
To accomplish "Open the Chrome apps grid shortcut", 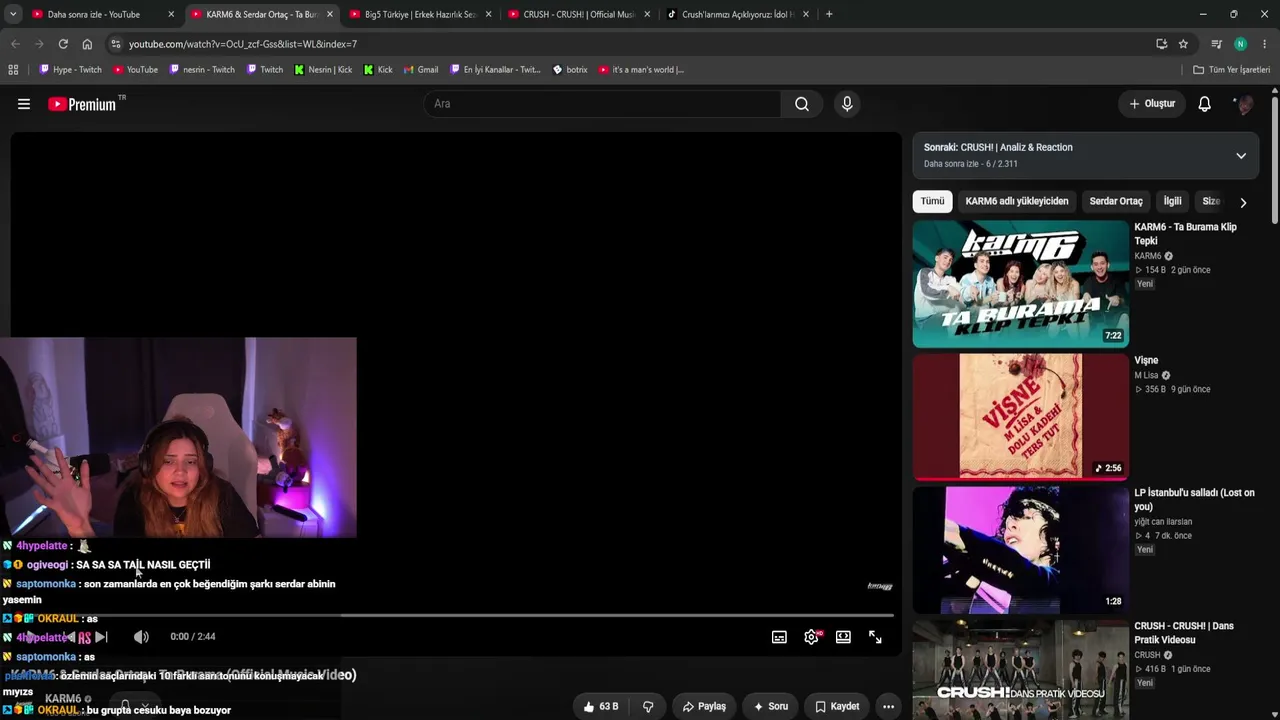I will pos(13,70).
